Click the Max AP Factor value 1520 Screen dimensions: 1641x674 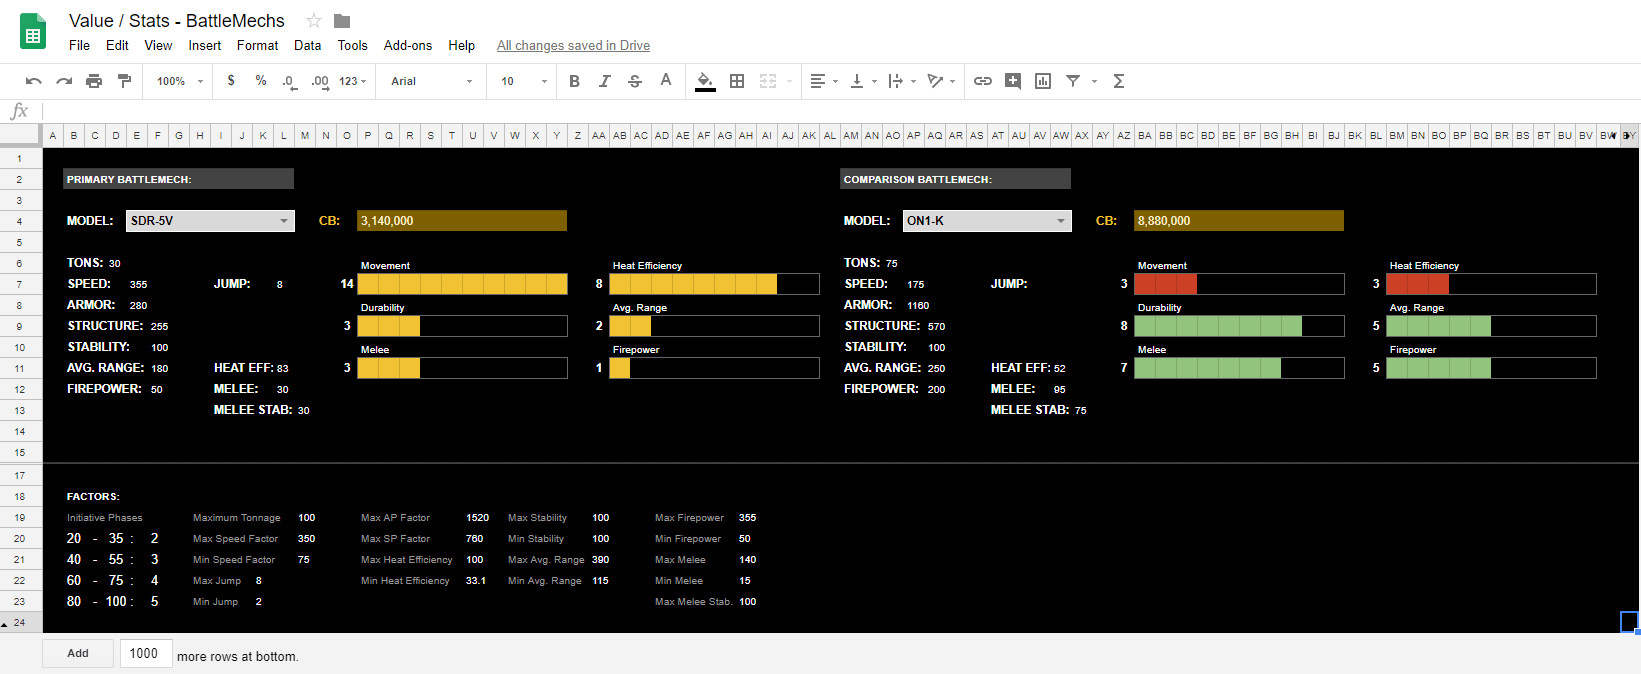pyautogui.click(x=478, y=518)
